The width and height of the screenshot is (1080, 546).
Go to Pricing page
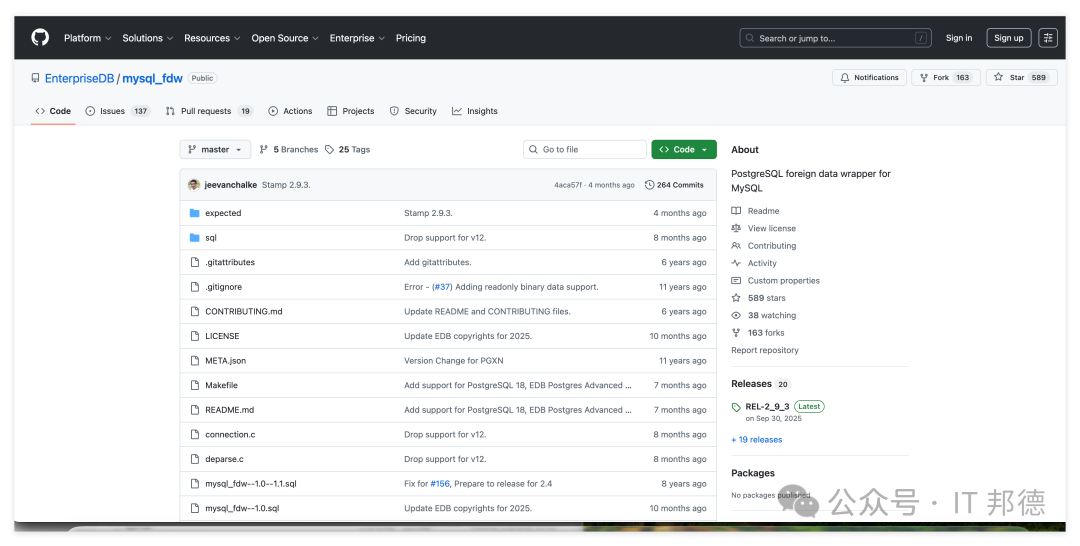click(411, 38)
